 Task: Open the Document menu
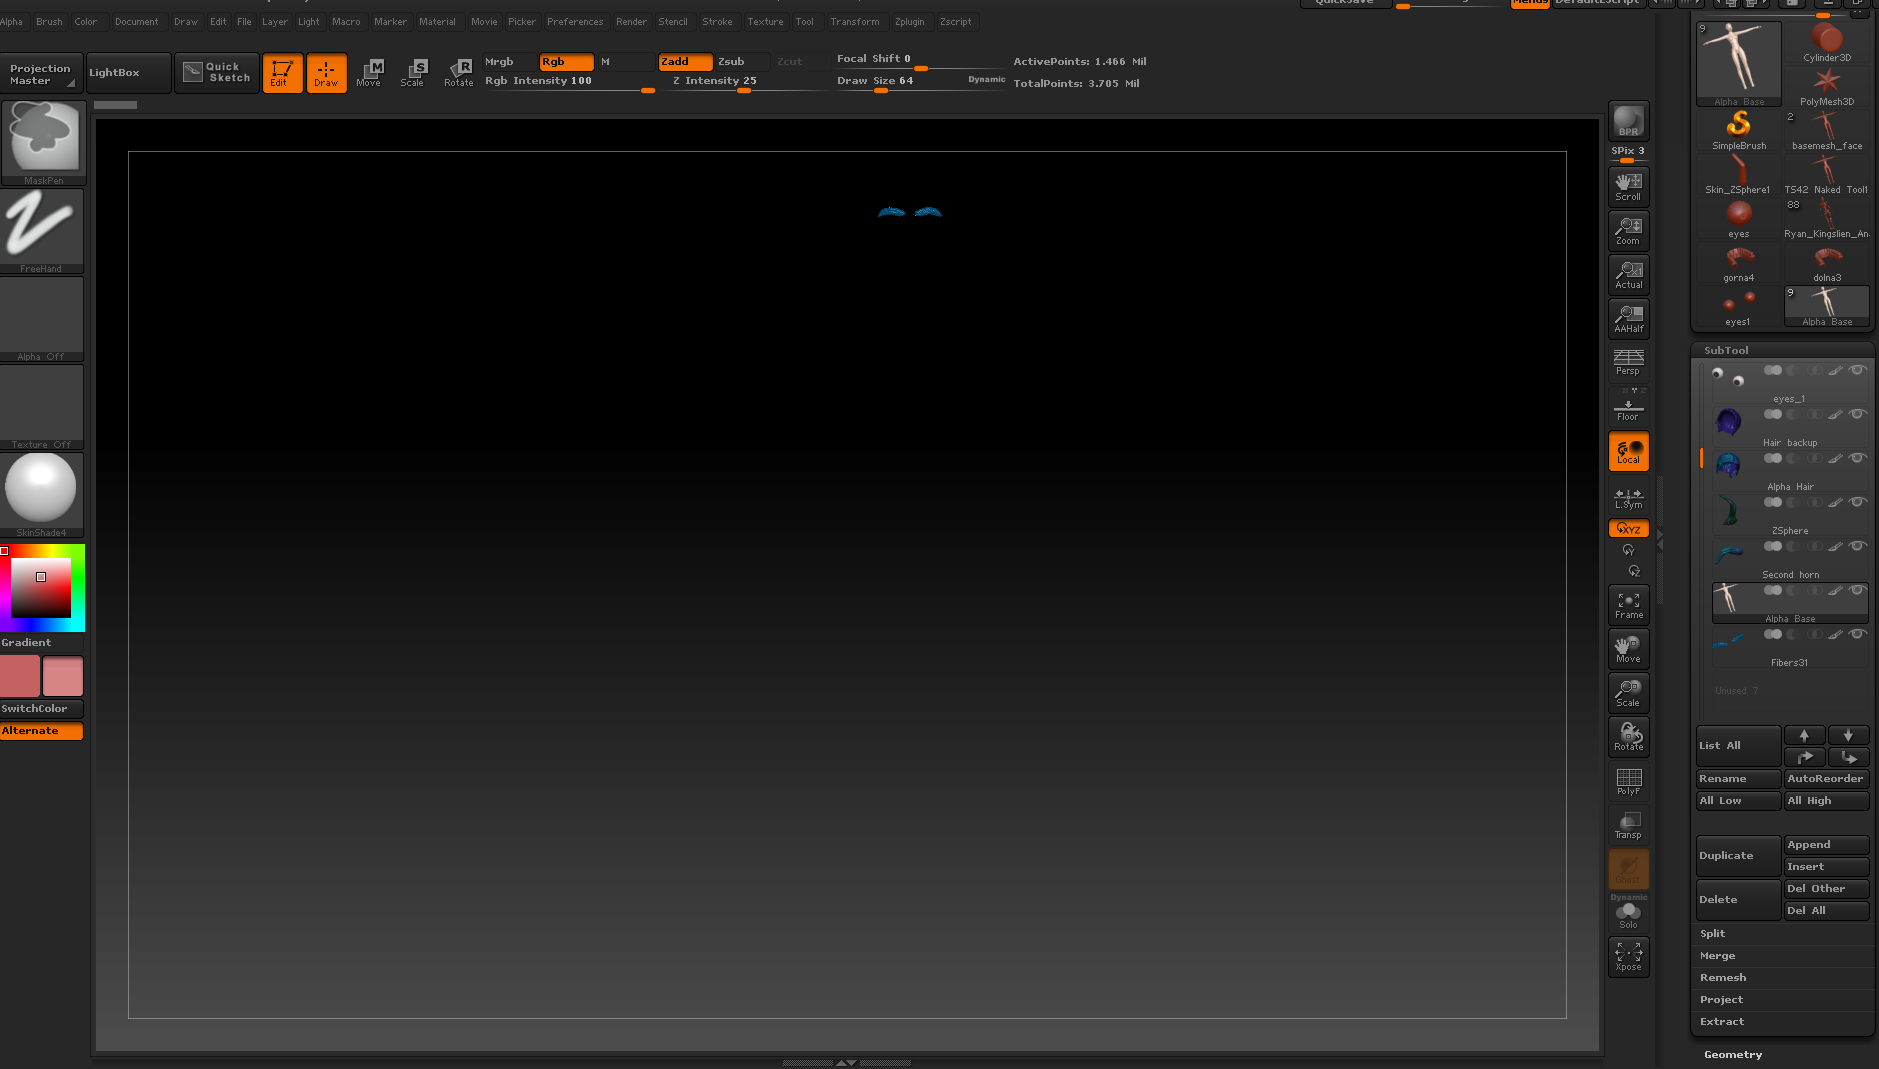pyautogui.click(x=137, y=22)
